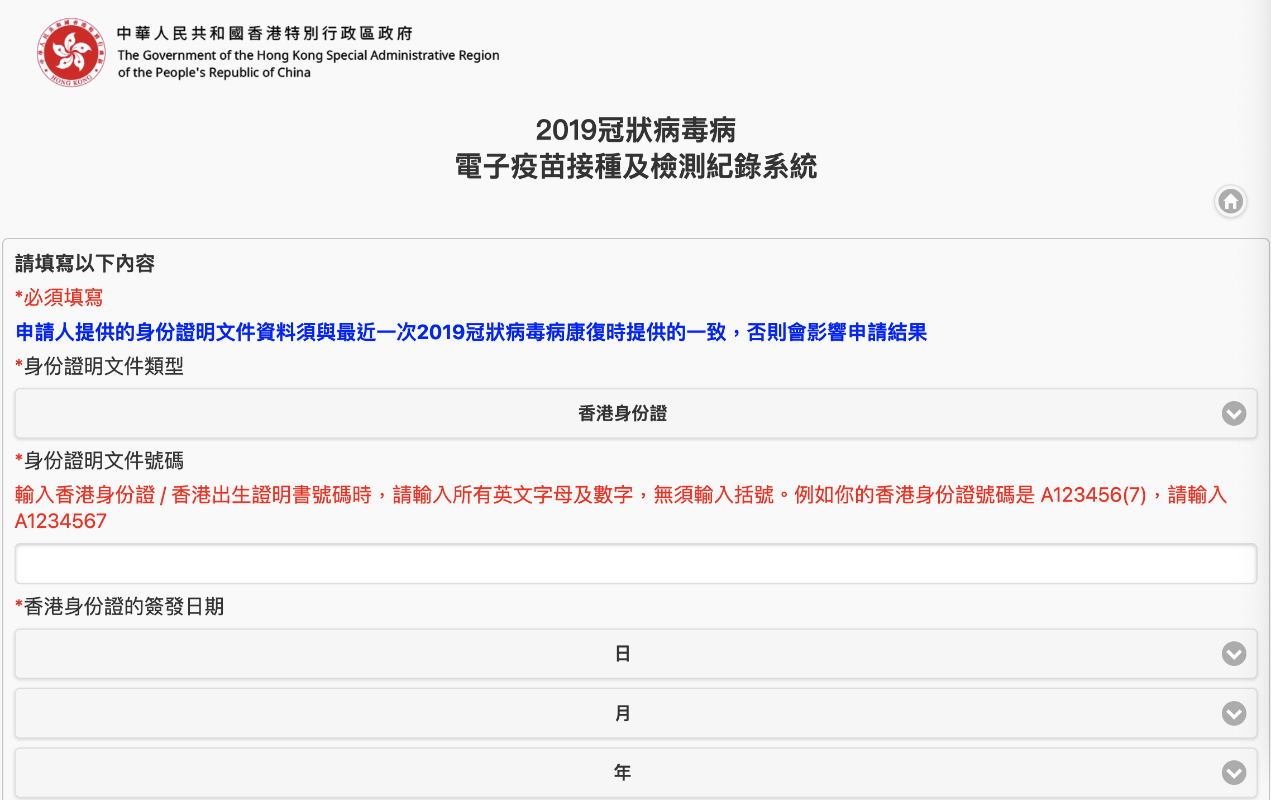Click the down-arrow icon on the 日 selector
Viewport: 1271px width, 800px height.
pos(1234,654)
